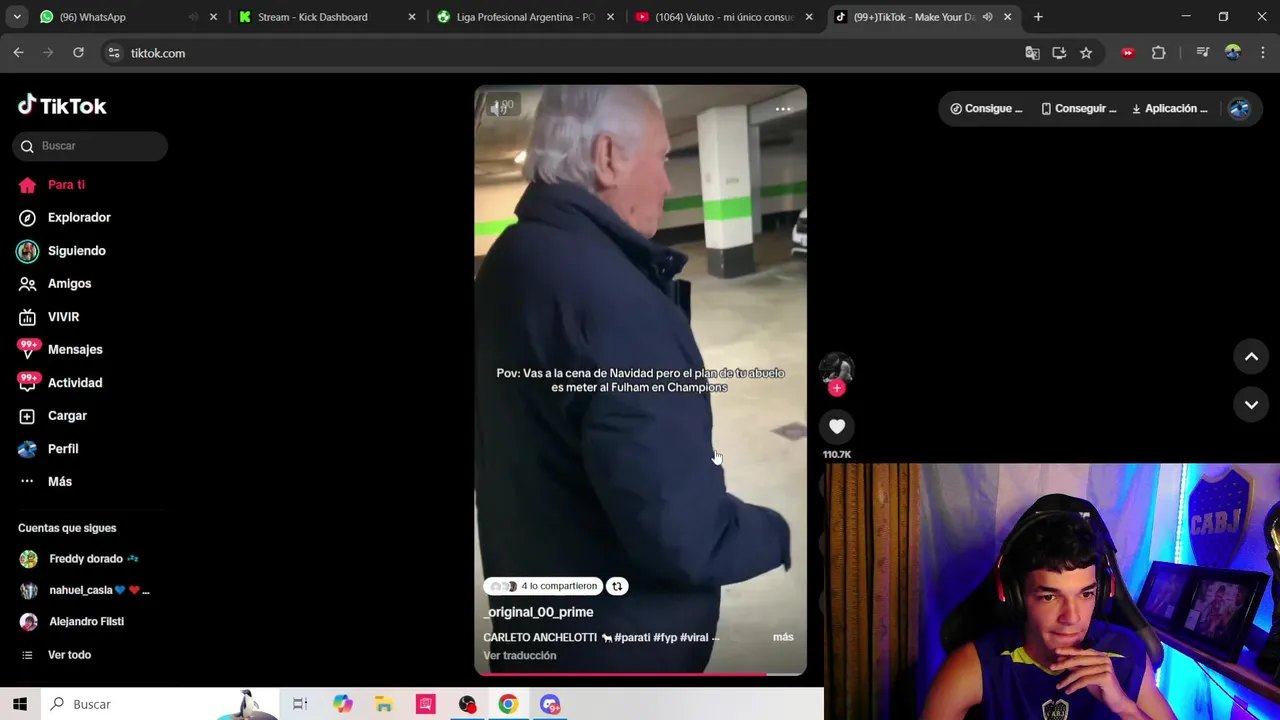
Task: Click the '4 lo compartieron' pill
Action: click(x=544, y=586)
